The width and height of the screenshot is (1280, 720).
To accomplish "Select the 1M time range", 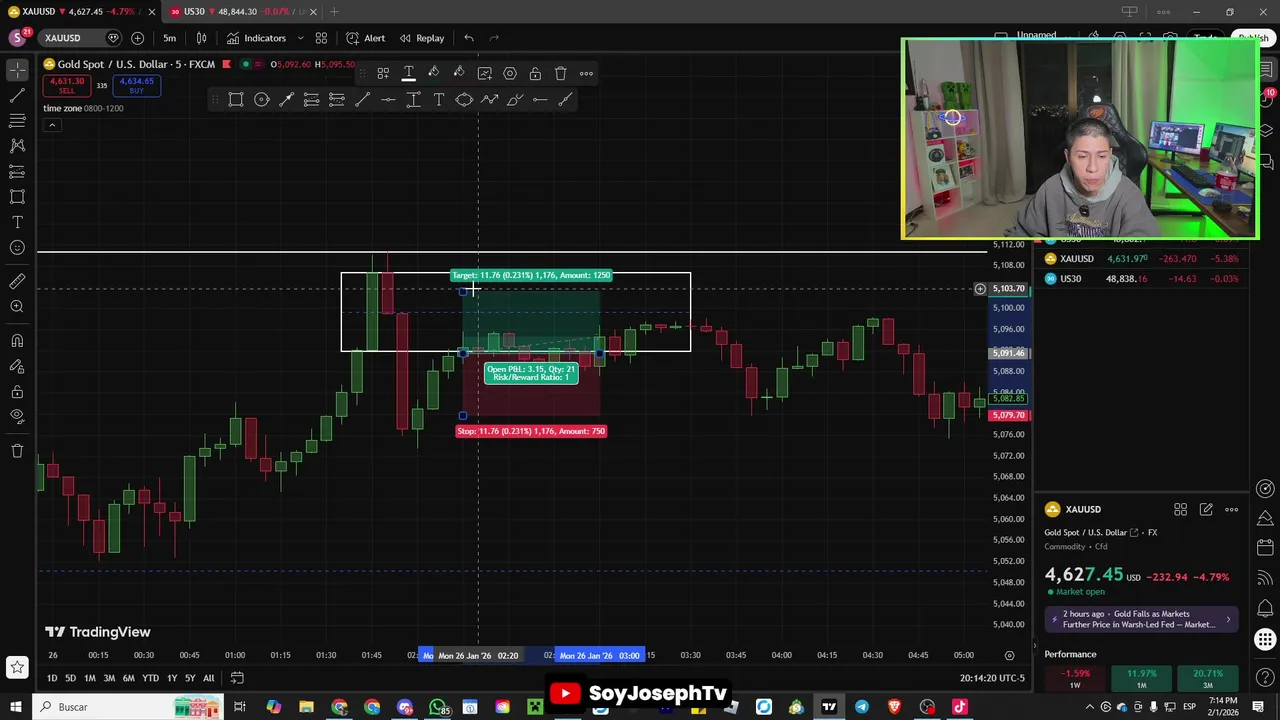I will 90,678.
